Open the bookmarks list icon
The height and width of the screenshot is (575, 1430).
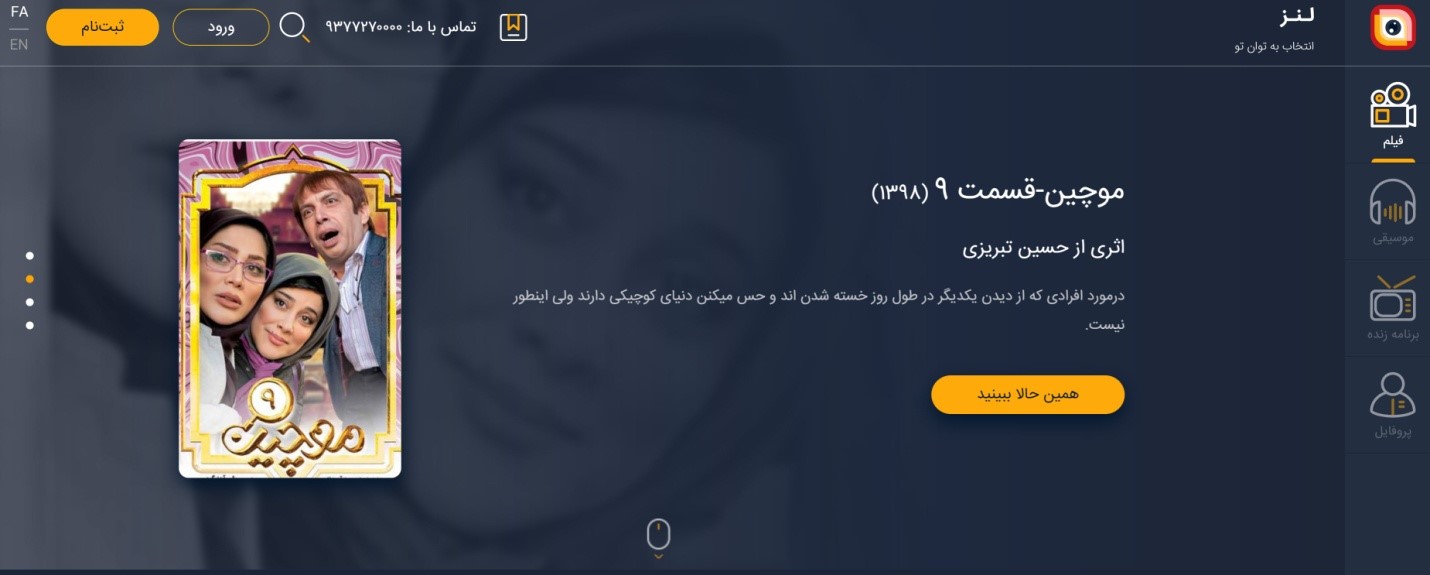coord(513,27)
